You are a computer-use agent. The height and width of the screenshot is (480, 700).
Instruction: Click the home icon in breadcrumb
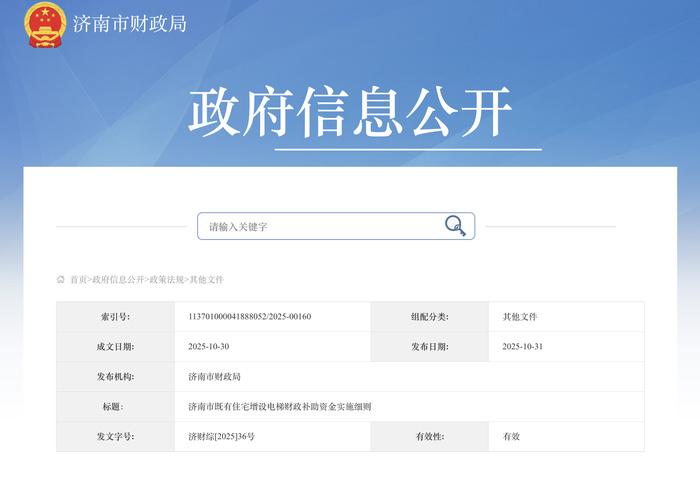(x=61, y=280)
